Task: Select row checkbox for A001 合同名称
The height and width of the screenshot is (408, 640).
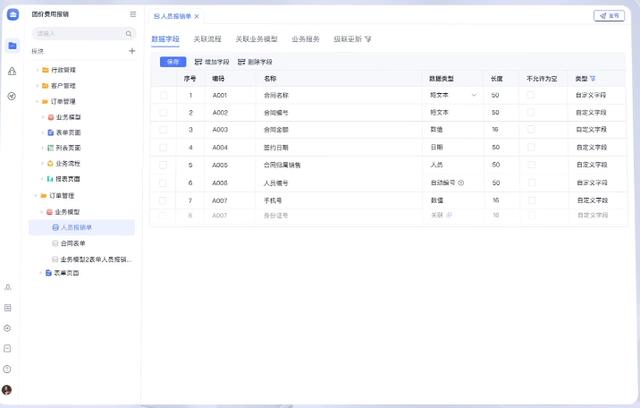Action: 164,95
